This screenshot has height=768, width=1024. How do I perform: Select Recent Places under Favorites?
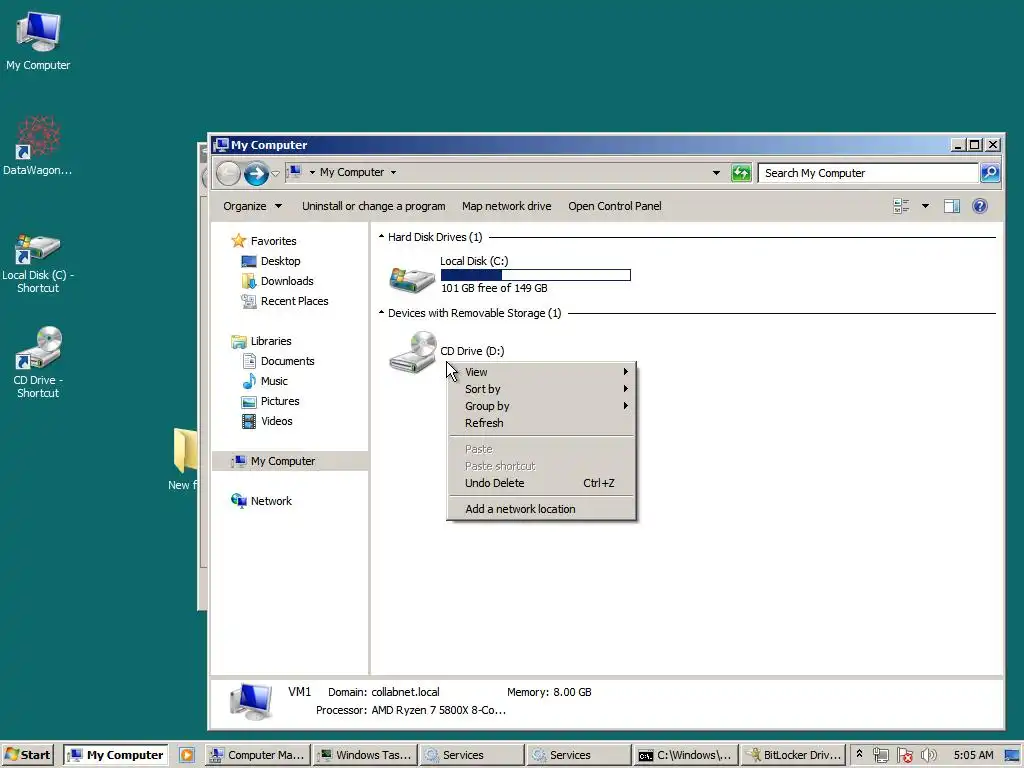click(294, 301)
